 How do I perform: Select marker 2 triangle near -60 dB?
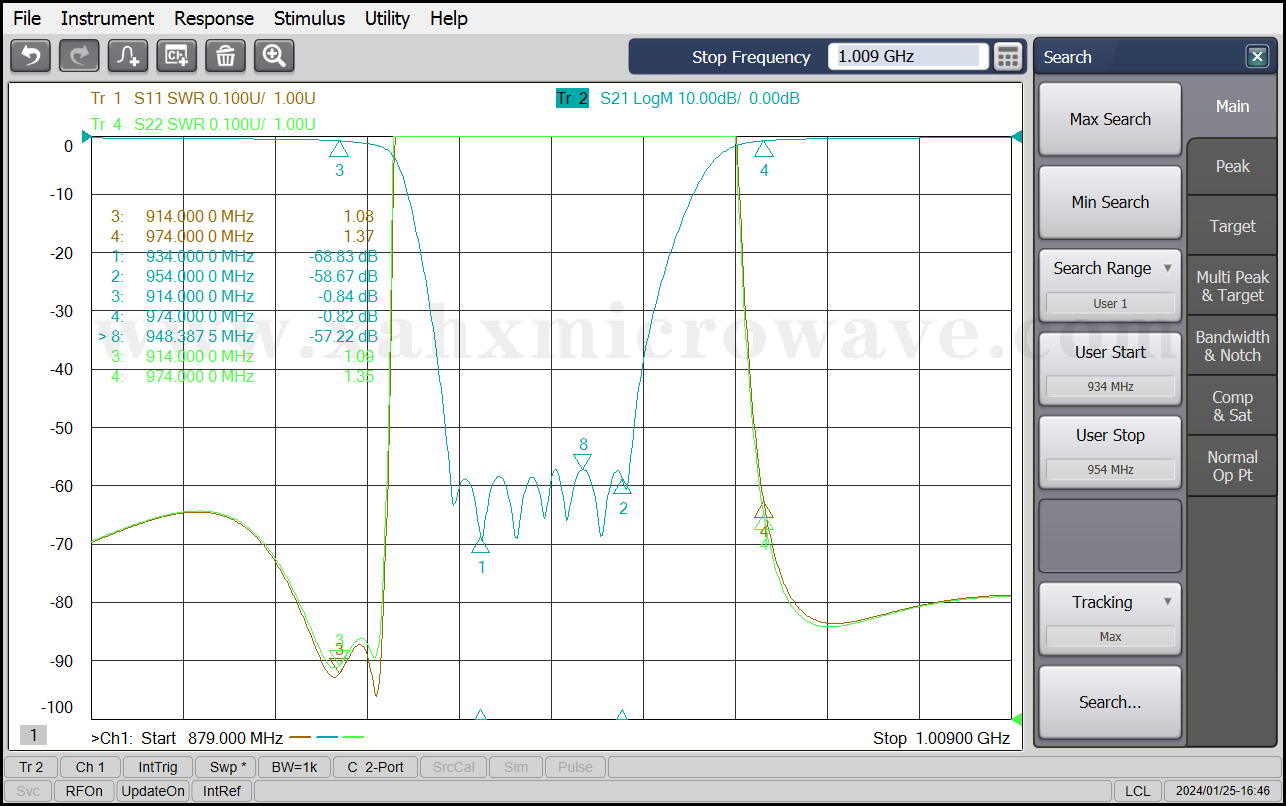(x=623, y=486)
